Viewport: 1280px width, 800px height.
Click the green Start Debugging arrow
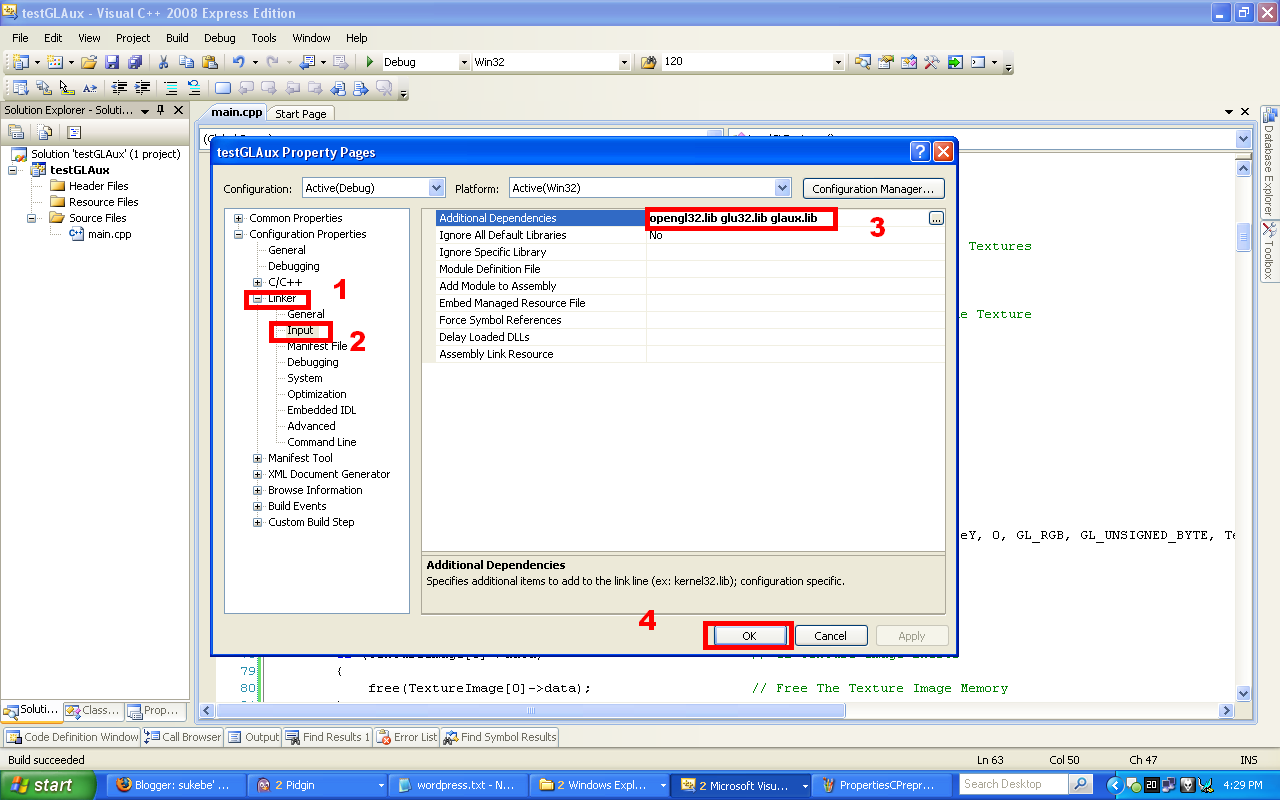pyautogui.click(x=370, y=62)
